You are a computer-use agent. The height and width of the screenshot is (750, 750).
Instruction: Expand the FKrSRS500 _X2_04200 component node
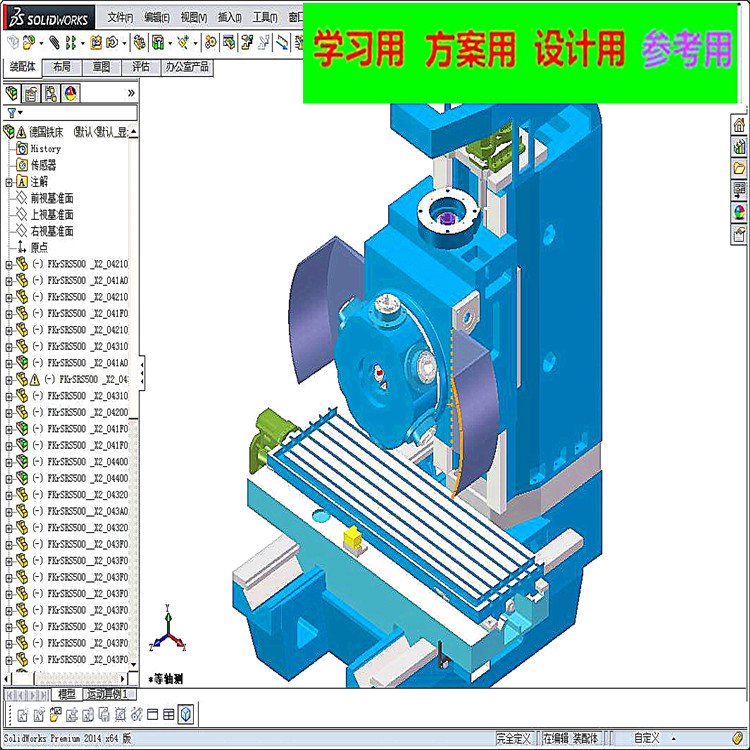(x=9, y=413)
